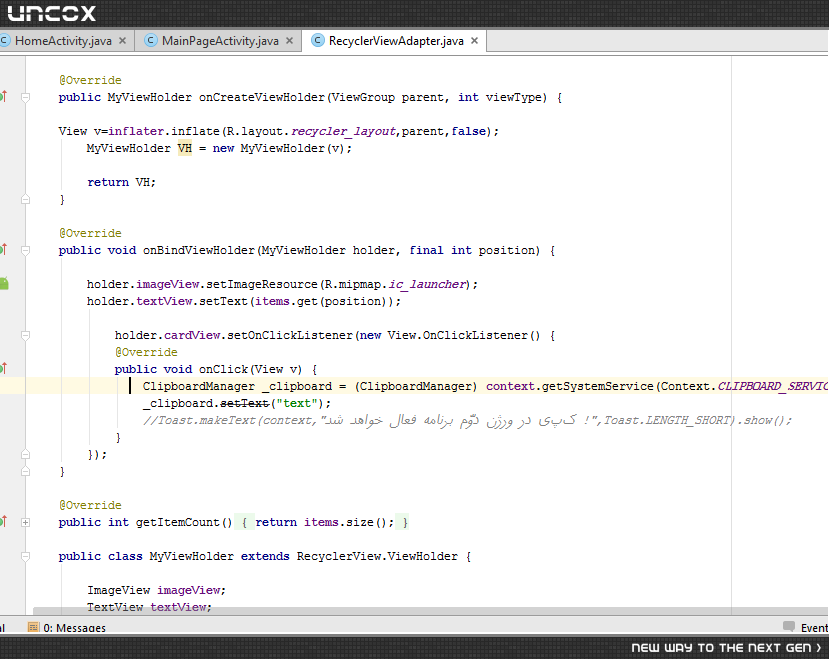This screenshot has height=659, width=829.
Task: Collapse the onBindViewHolder method fold marker
Action: coord(25,250)
